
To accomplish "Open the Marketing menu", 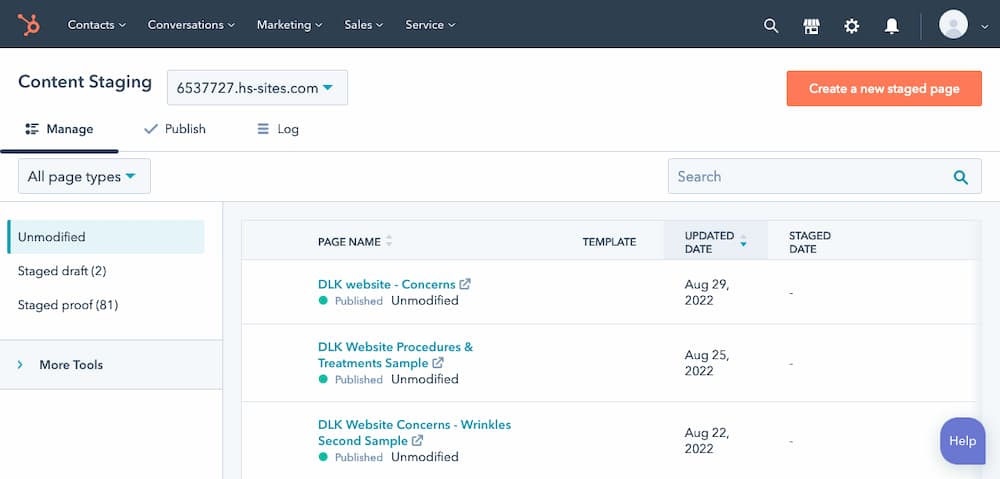I will [x=290, y=25].
